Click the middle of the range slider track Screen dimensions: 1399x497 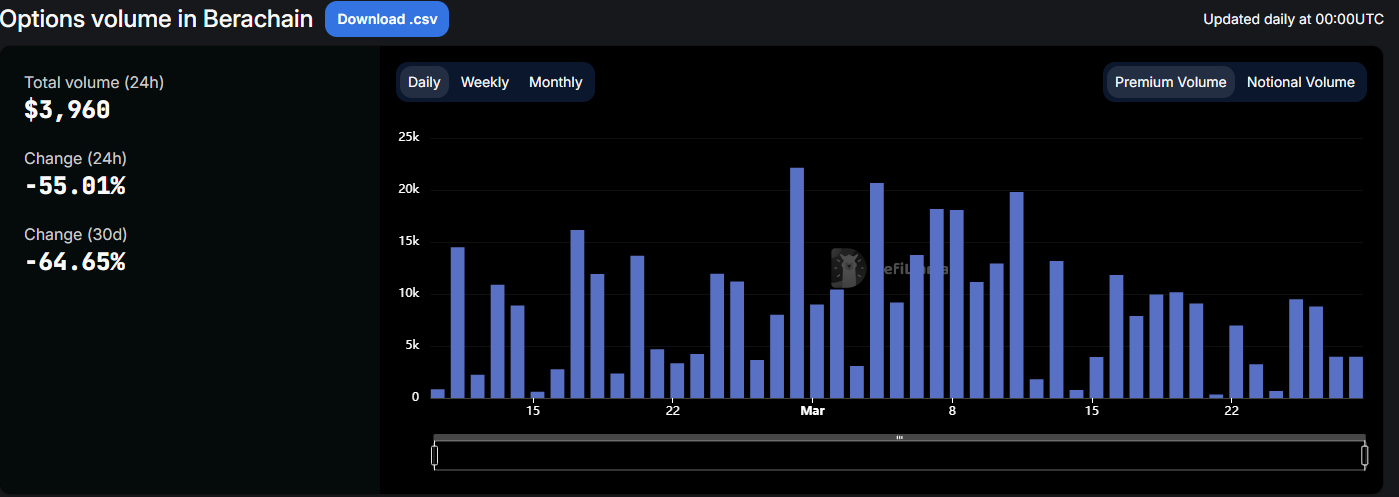(x=899, y=456)
